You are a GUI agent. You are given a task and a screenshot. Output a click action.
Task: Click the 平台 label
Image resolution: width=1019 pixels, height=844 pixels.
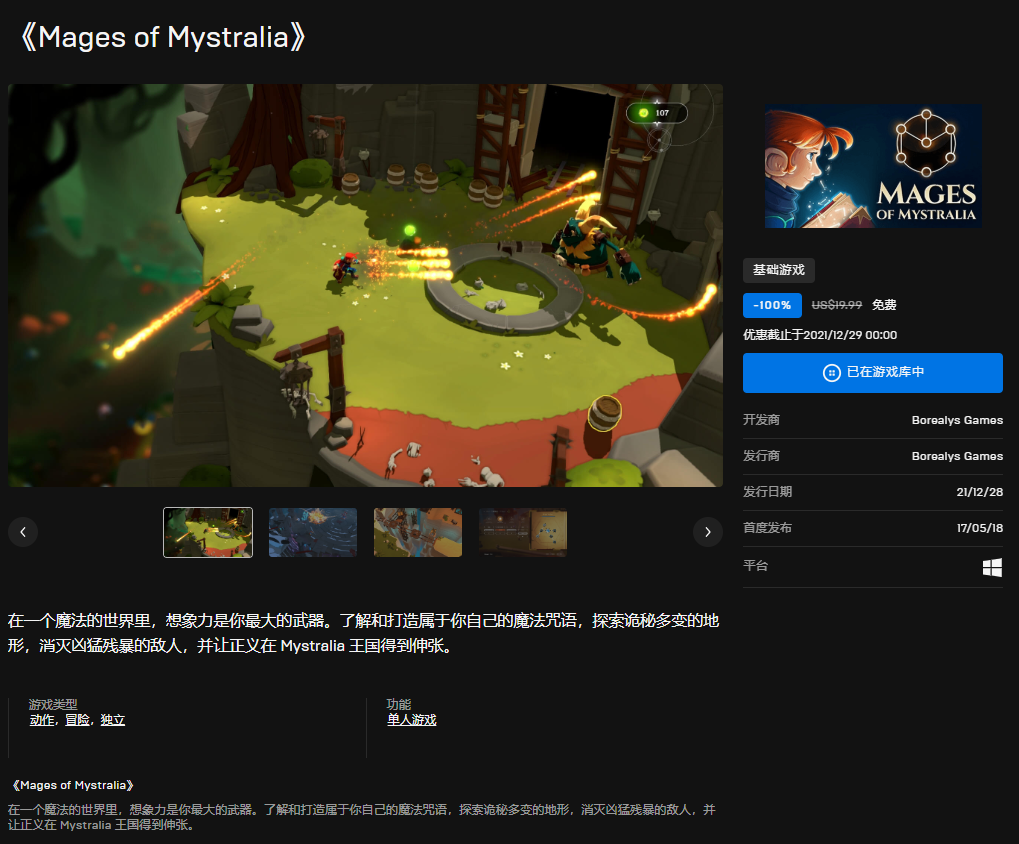tap(755, 566)
